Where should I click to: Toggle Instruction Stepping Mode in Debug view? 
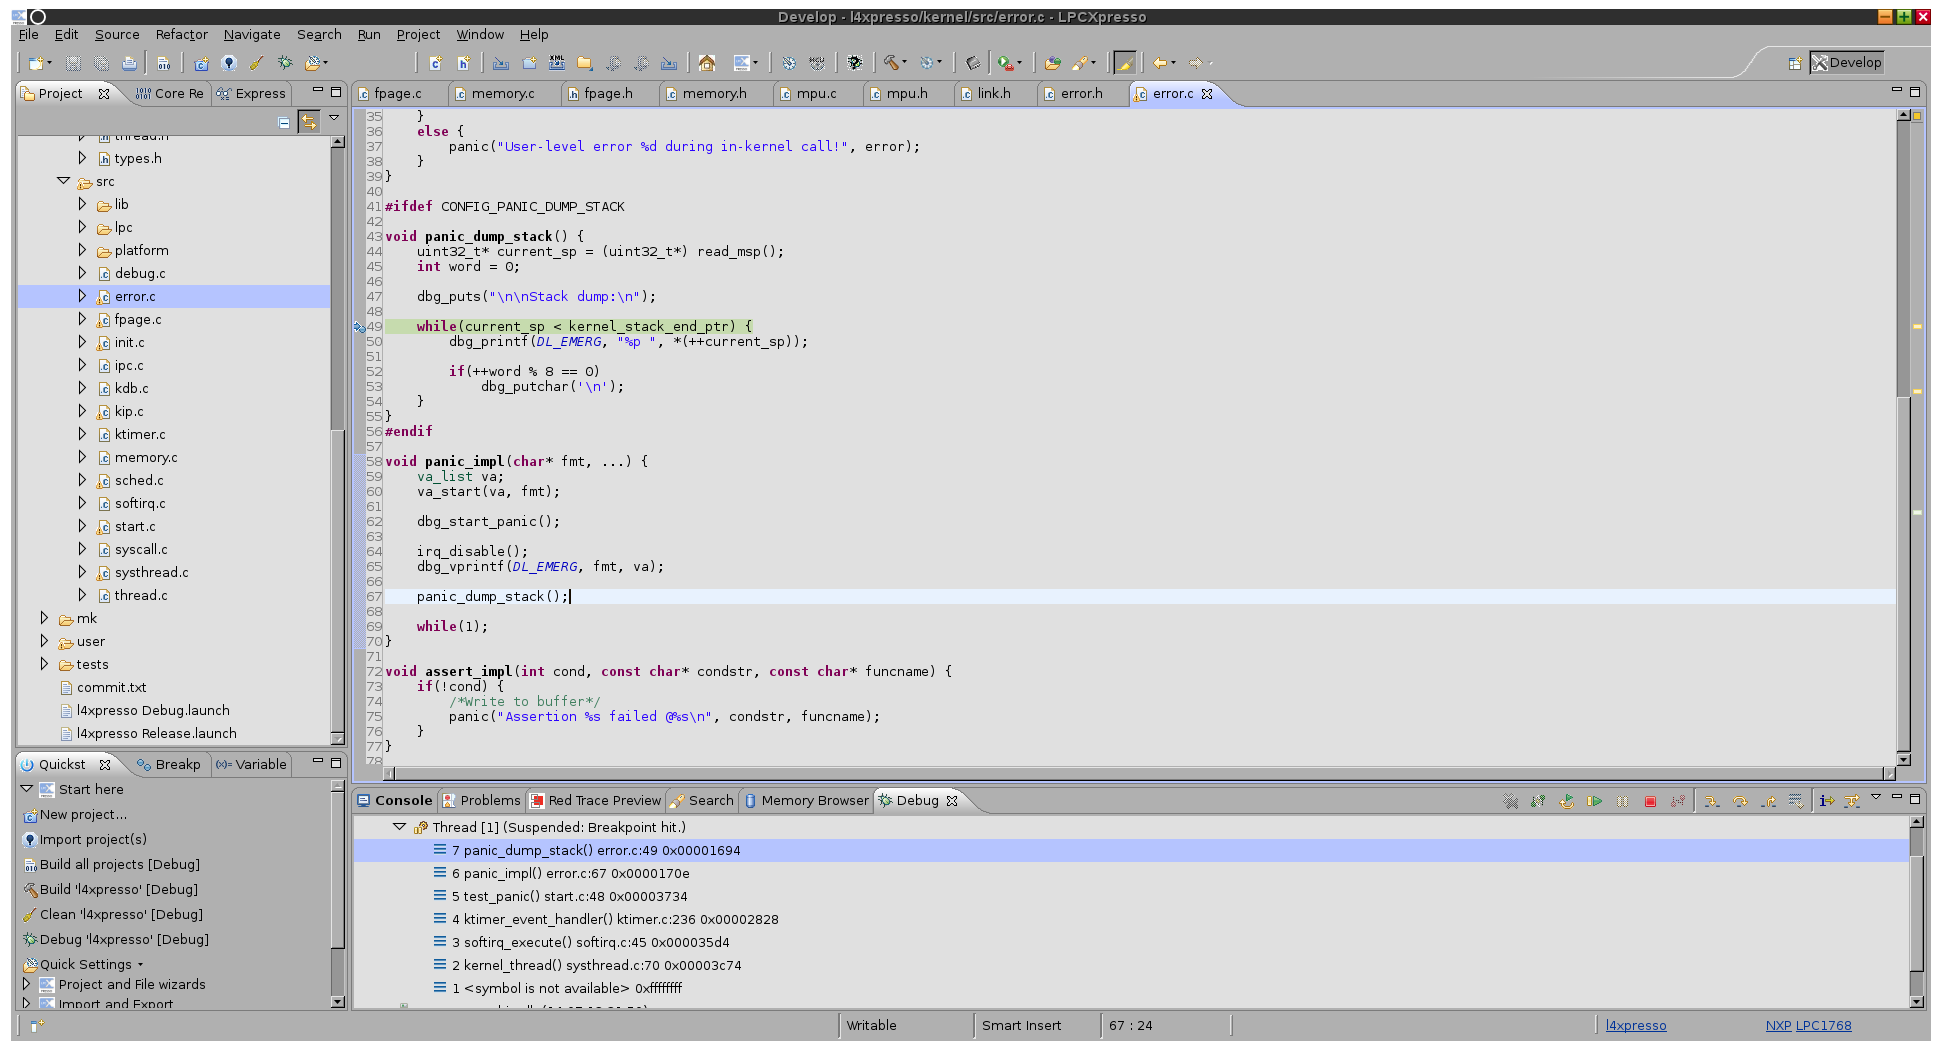1826,801
